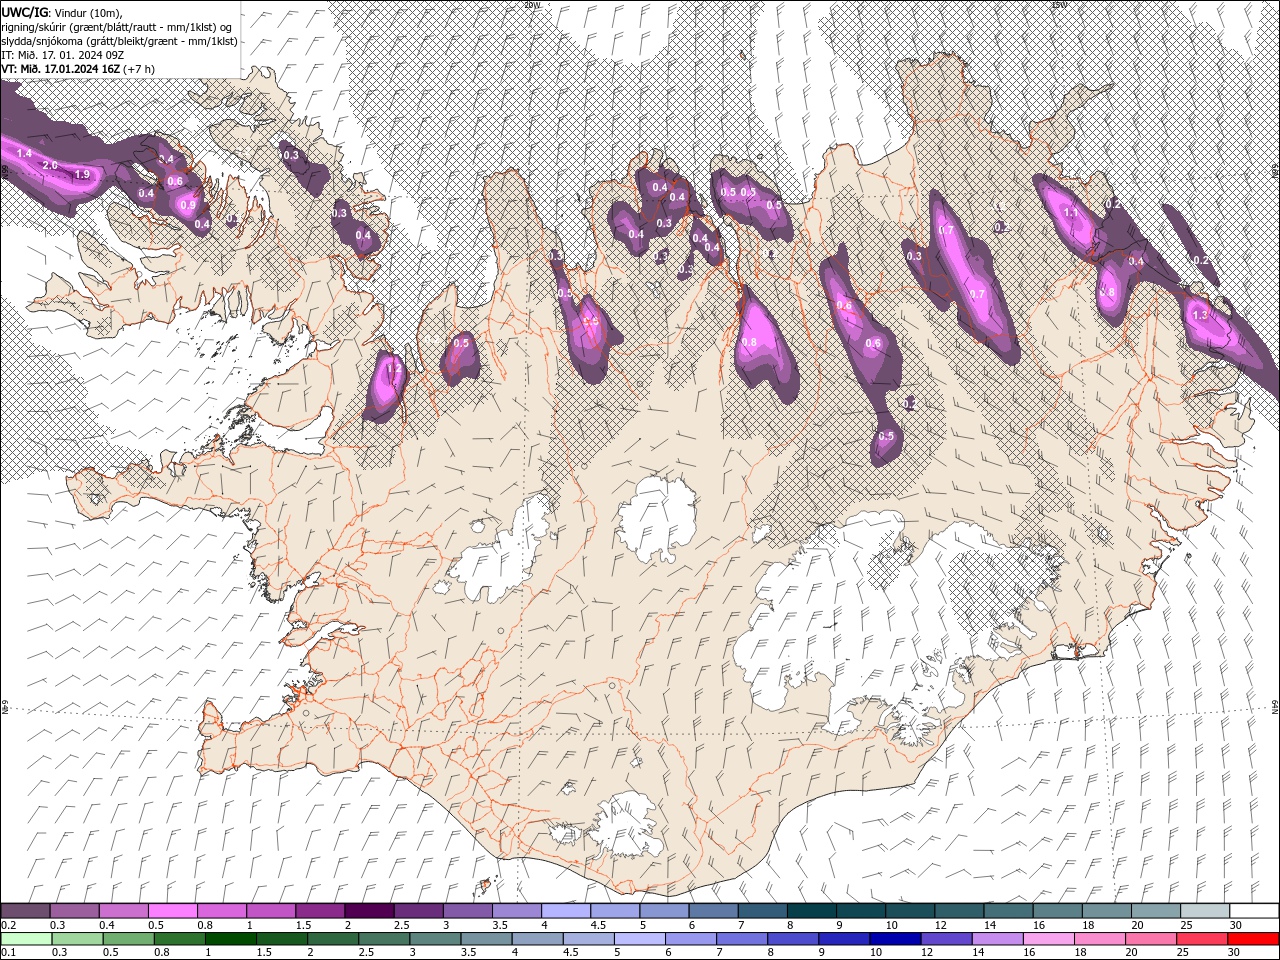1280x960 pixels.
Task: Click the 1.2 precipitation value on the map
Action: [x=393, y=369]
